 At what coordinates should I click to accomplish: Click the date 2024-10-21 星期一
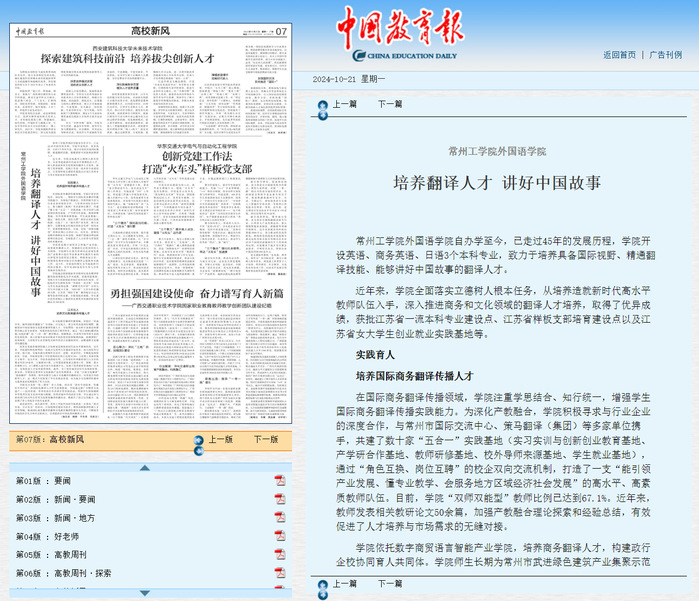[x=349, y=79]
